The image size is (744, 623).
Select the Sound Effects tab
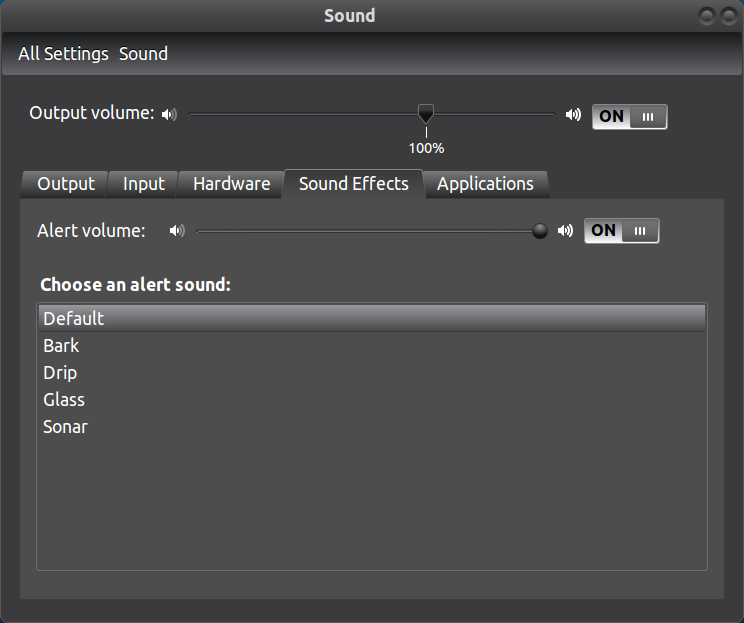pyautogui.click(x=353, y=184)
